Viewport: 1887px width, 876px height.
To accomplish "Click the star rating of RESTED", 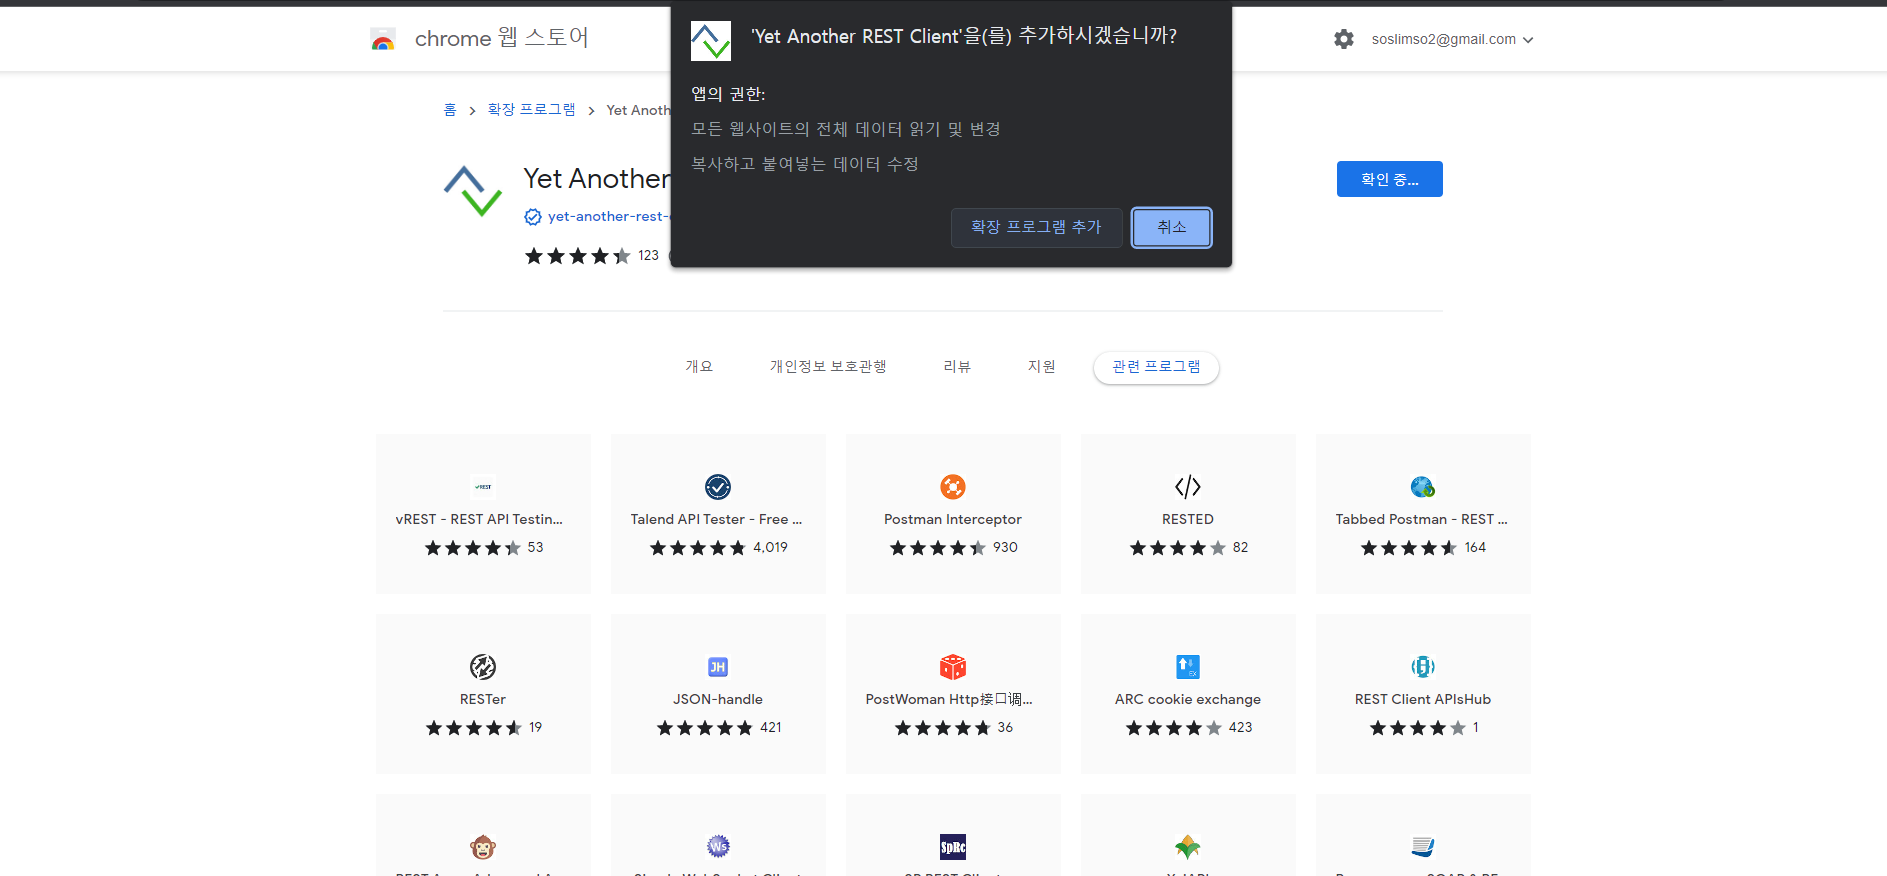I will 1178,548.
